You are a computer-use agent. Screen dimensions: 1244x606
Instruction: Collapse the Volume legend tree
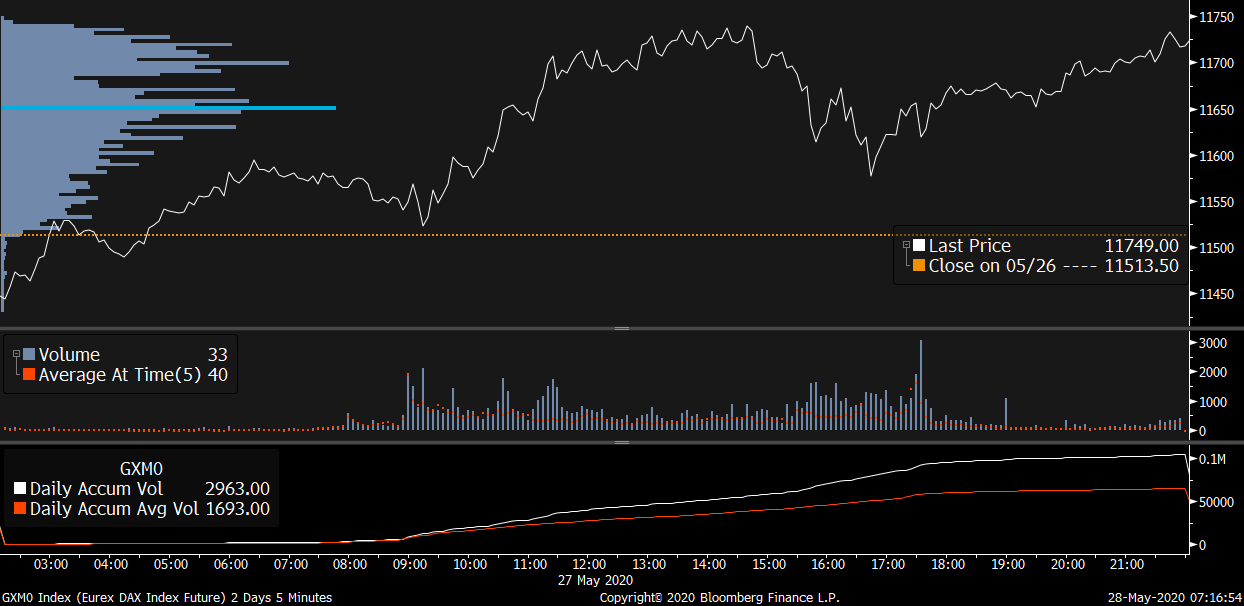pos(14,355)
